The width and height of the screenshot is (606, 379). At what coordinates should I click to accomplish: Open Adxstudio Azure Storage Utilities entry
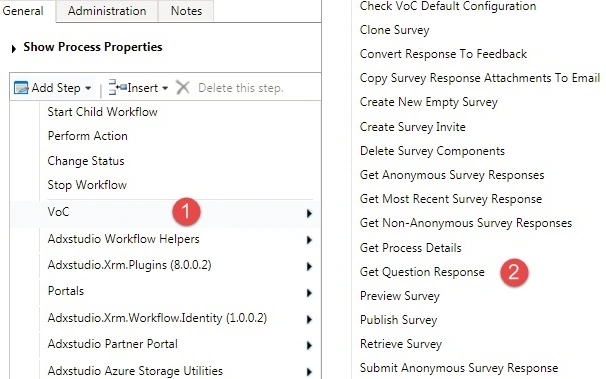pyautogui.click(x=135, y=371)
